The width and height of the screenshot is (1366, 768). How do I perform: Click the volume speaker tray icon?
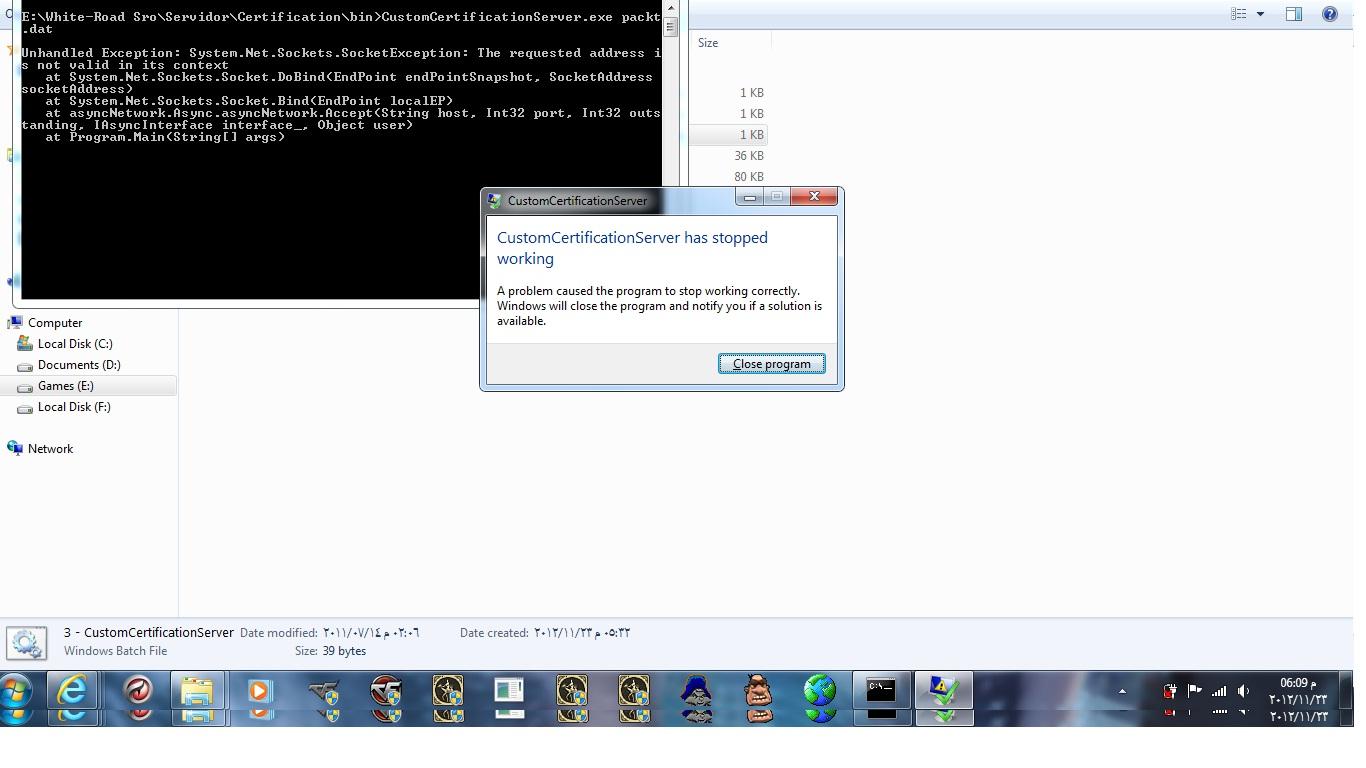click(1243, 691)
